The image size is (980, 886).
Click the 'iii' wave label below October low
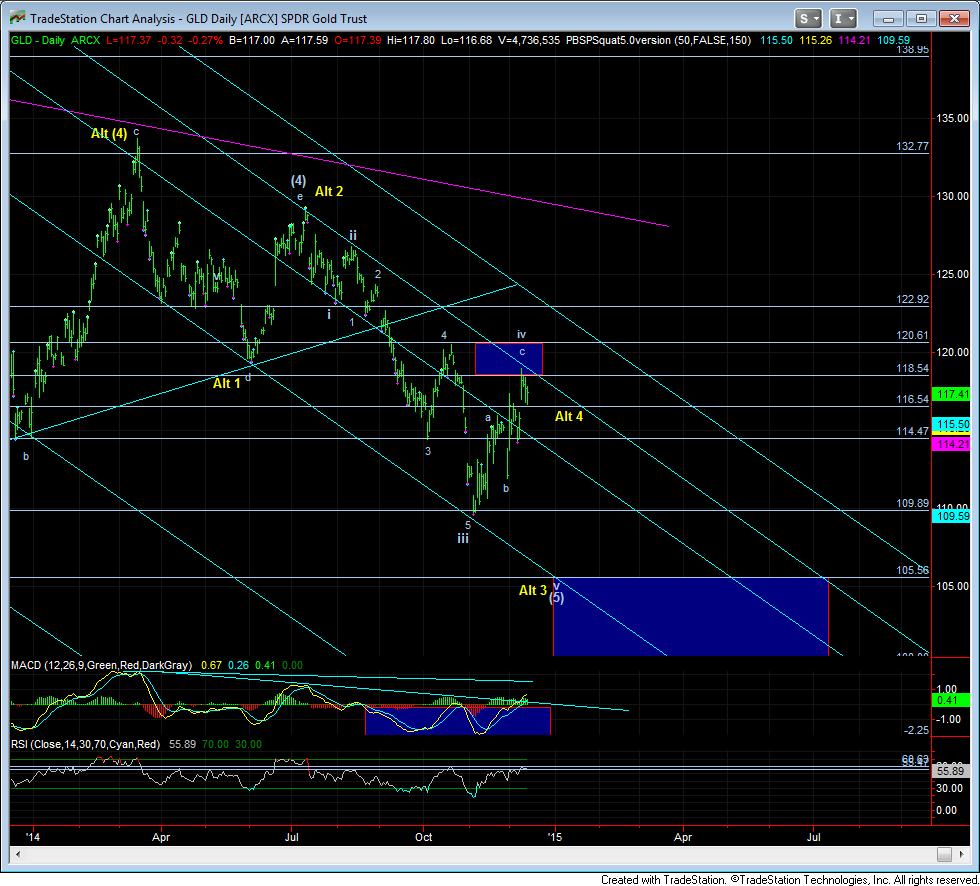pyautogui.click(x=462, y=539)
